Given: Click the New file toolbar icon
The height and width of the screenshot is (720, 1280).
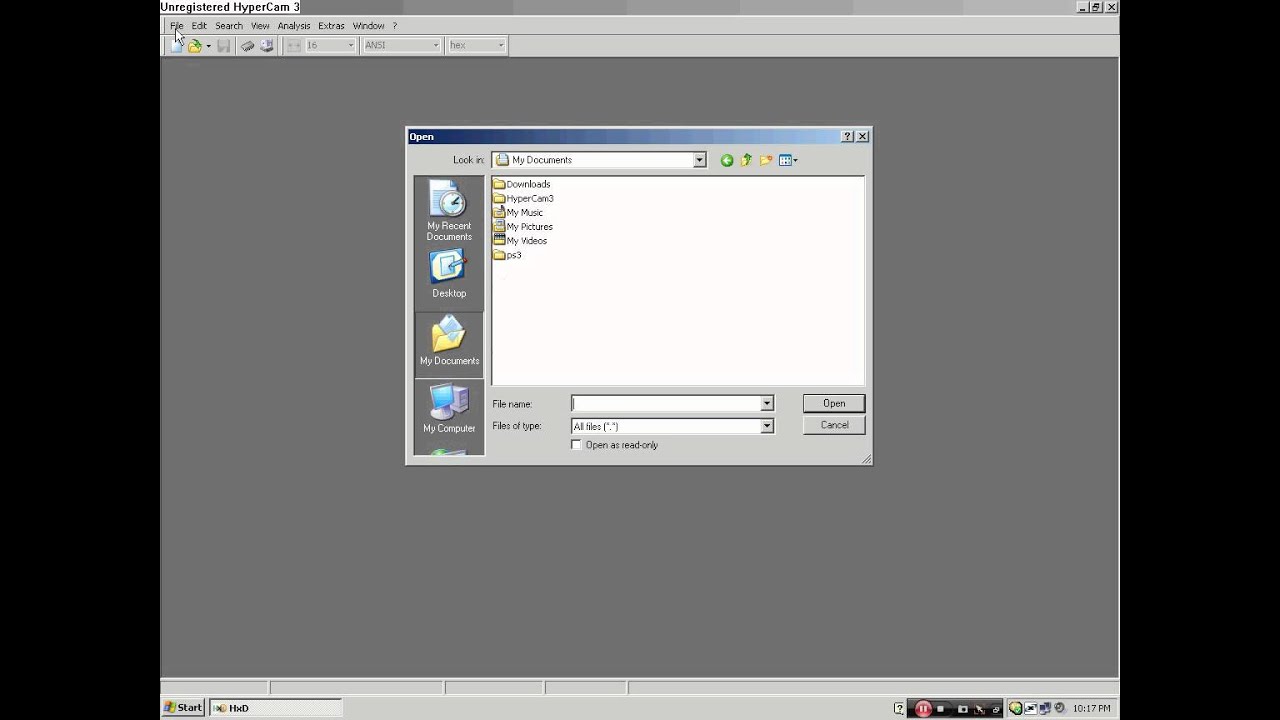Looking at the screenshot, I should point(176,45).
